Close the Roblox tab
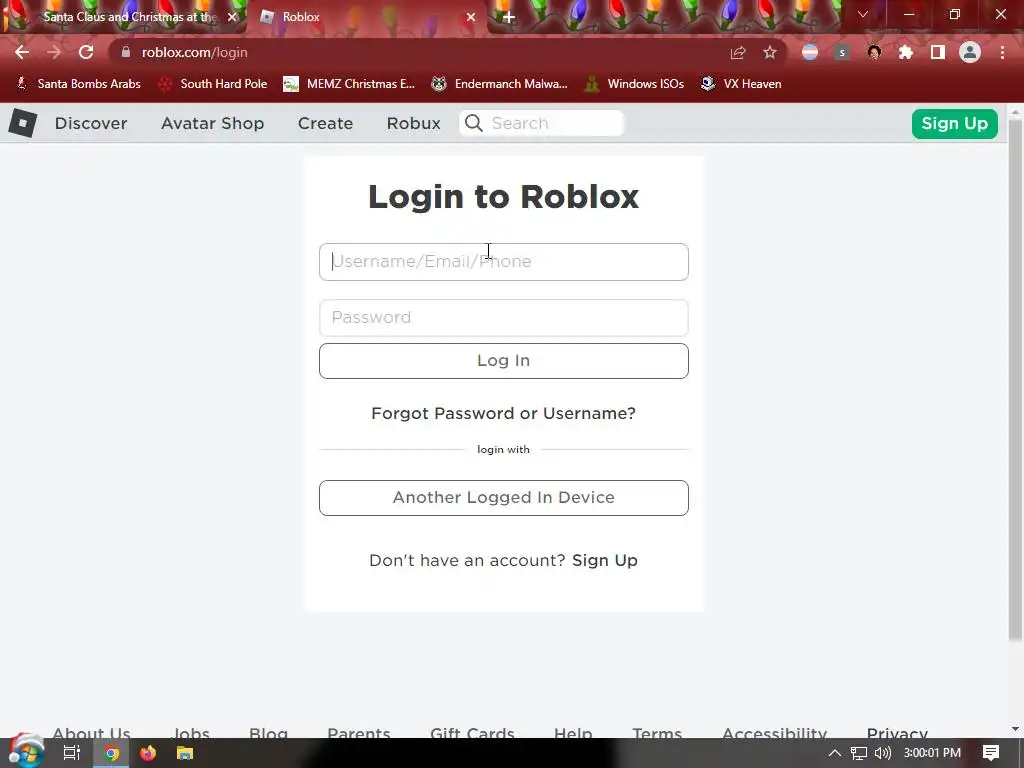 [x=471, y=17]
